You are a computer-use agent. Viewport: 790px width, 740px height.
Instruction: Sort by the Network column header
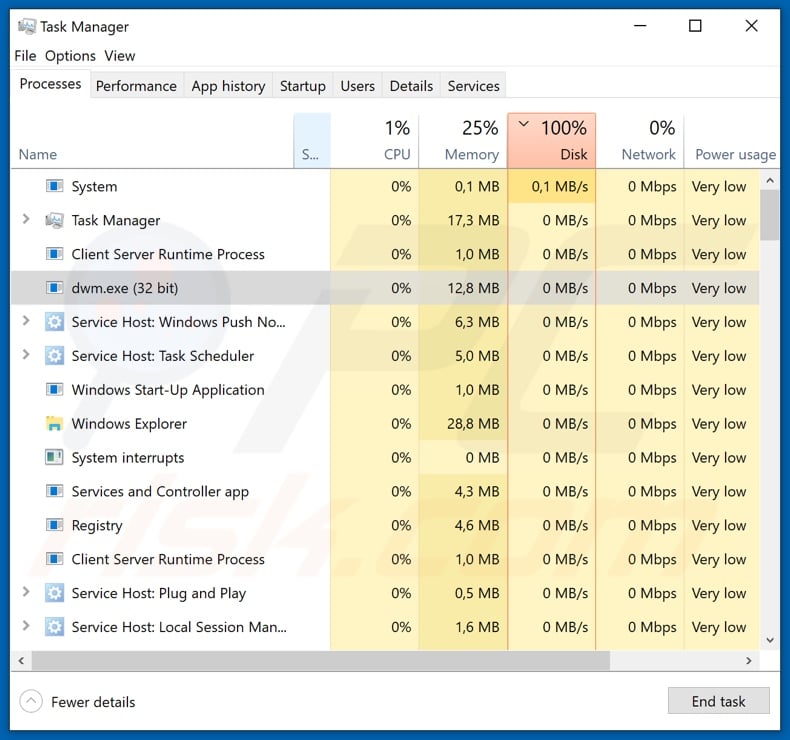pos(640,141)
